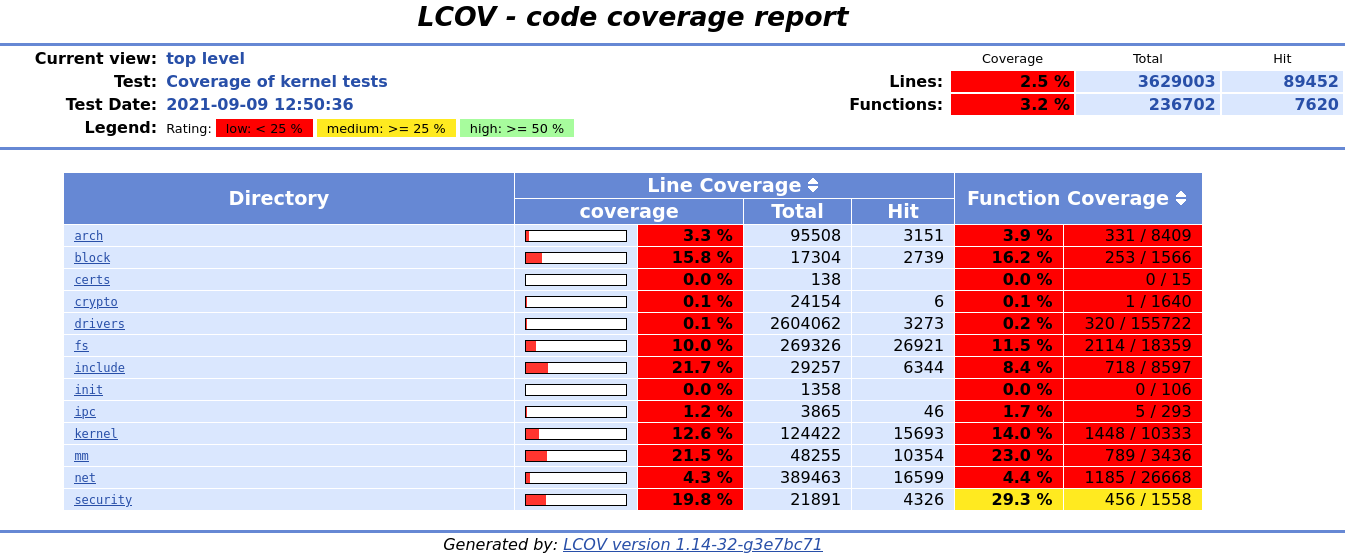This screenshot has width=1350, height=559.
Task: Click the yellow medium rating legend swatch
Action: [386, 129]
